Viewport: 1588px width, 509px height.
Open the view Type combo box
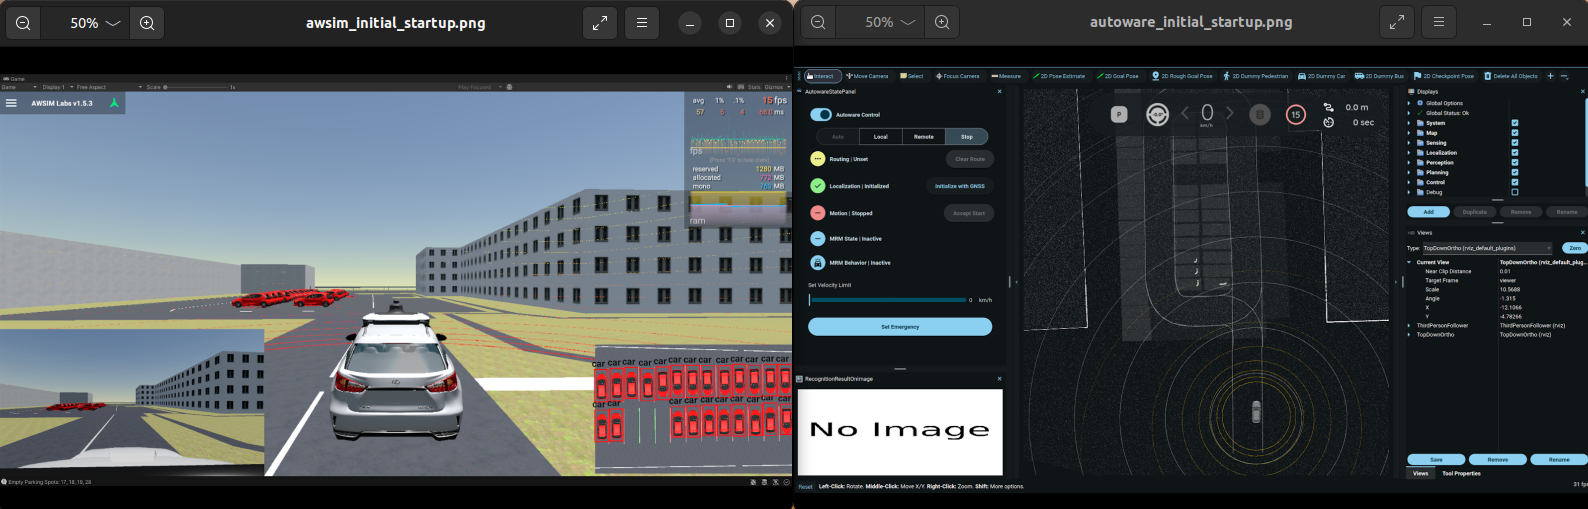(x=1487, y=248)
